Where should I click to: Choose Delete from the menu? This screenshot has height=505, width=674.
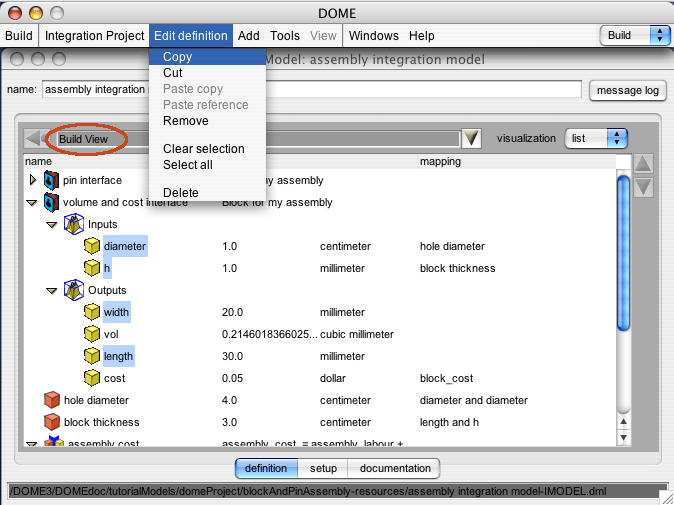coord(208,193)
